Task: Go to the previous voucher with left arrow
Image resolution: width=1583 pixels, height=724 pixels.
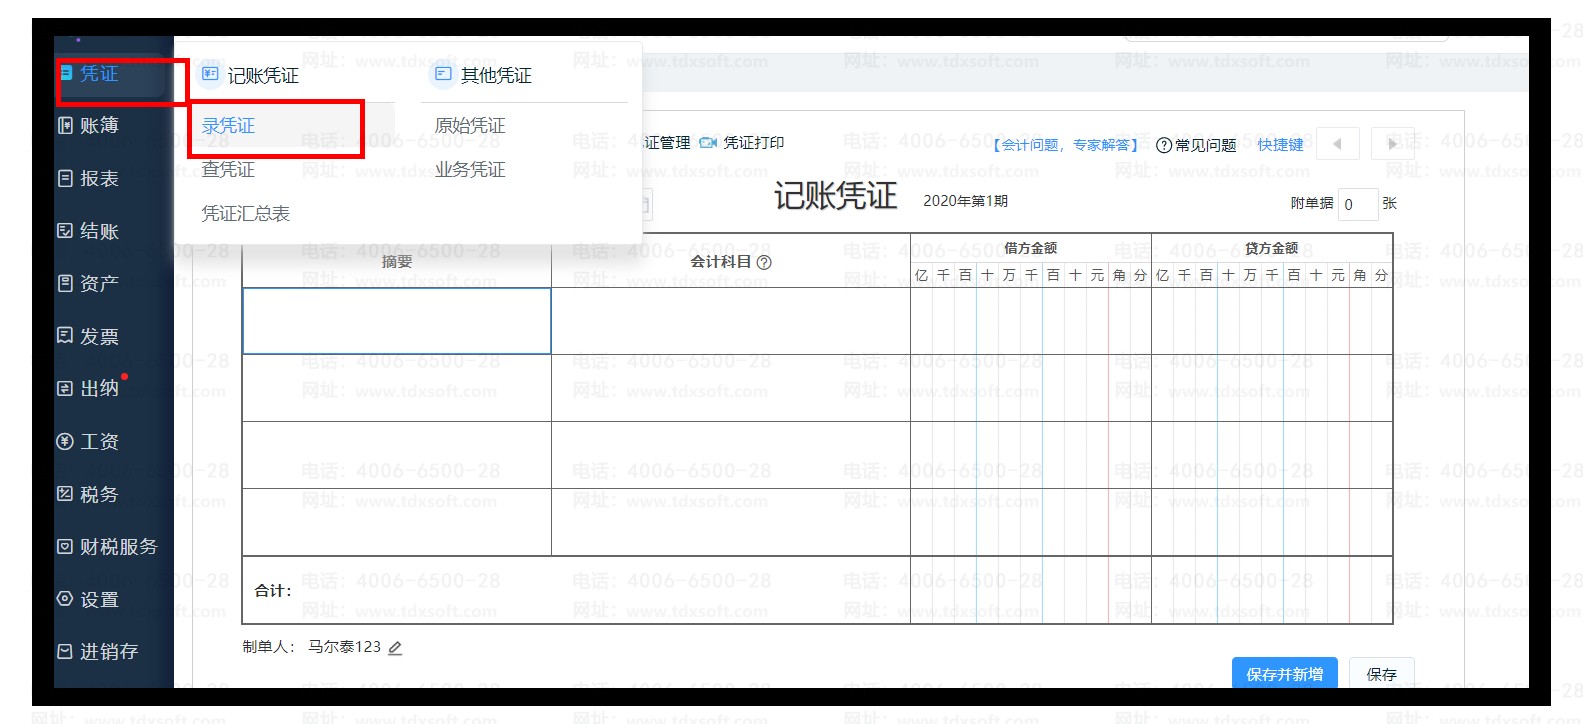Action: (1337, 144)
